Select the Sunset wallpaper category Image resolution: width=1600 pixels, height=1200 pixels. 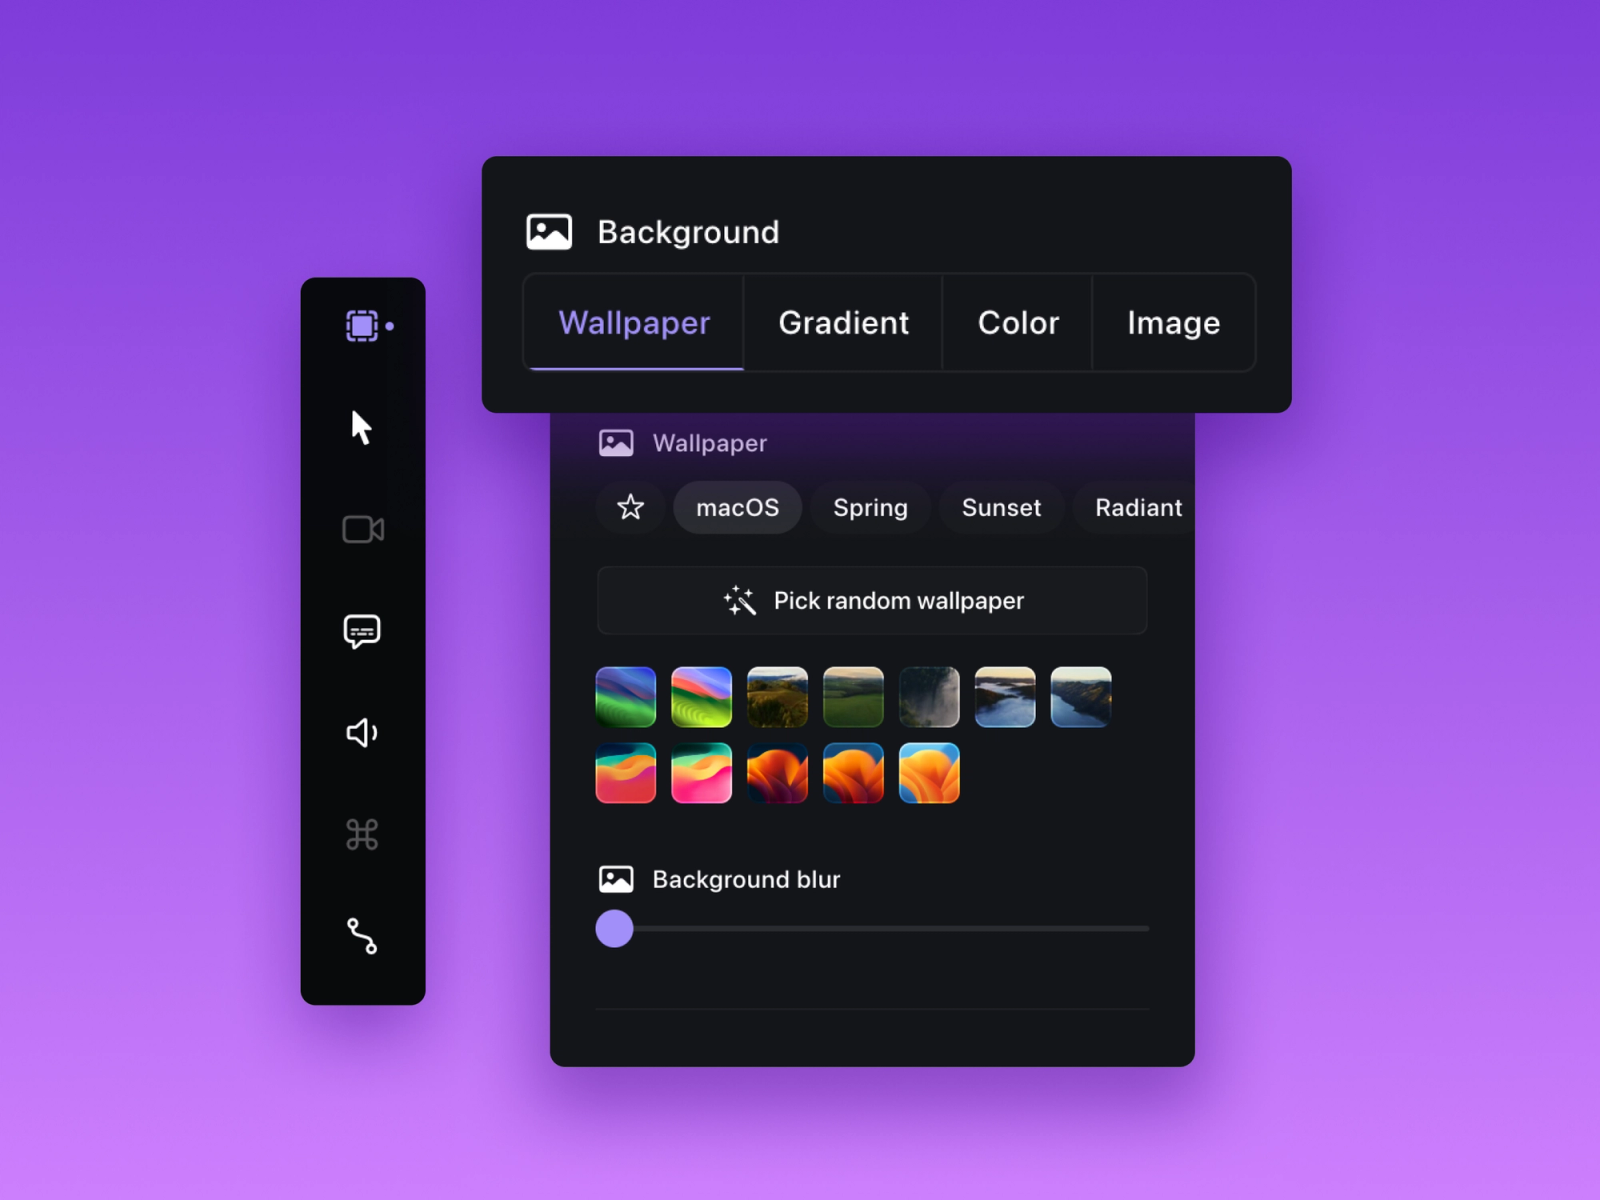click(1001, 508)
